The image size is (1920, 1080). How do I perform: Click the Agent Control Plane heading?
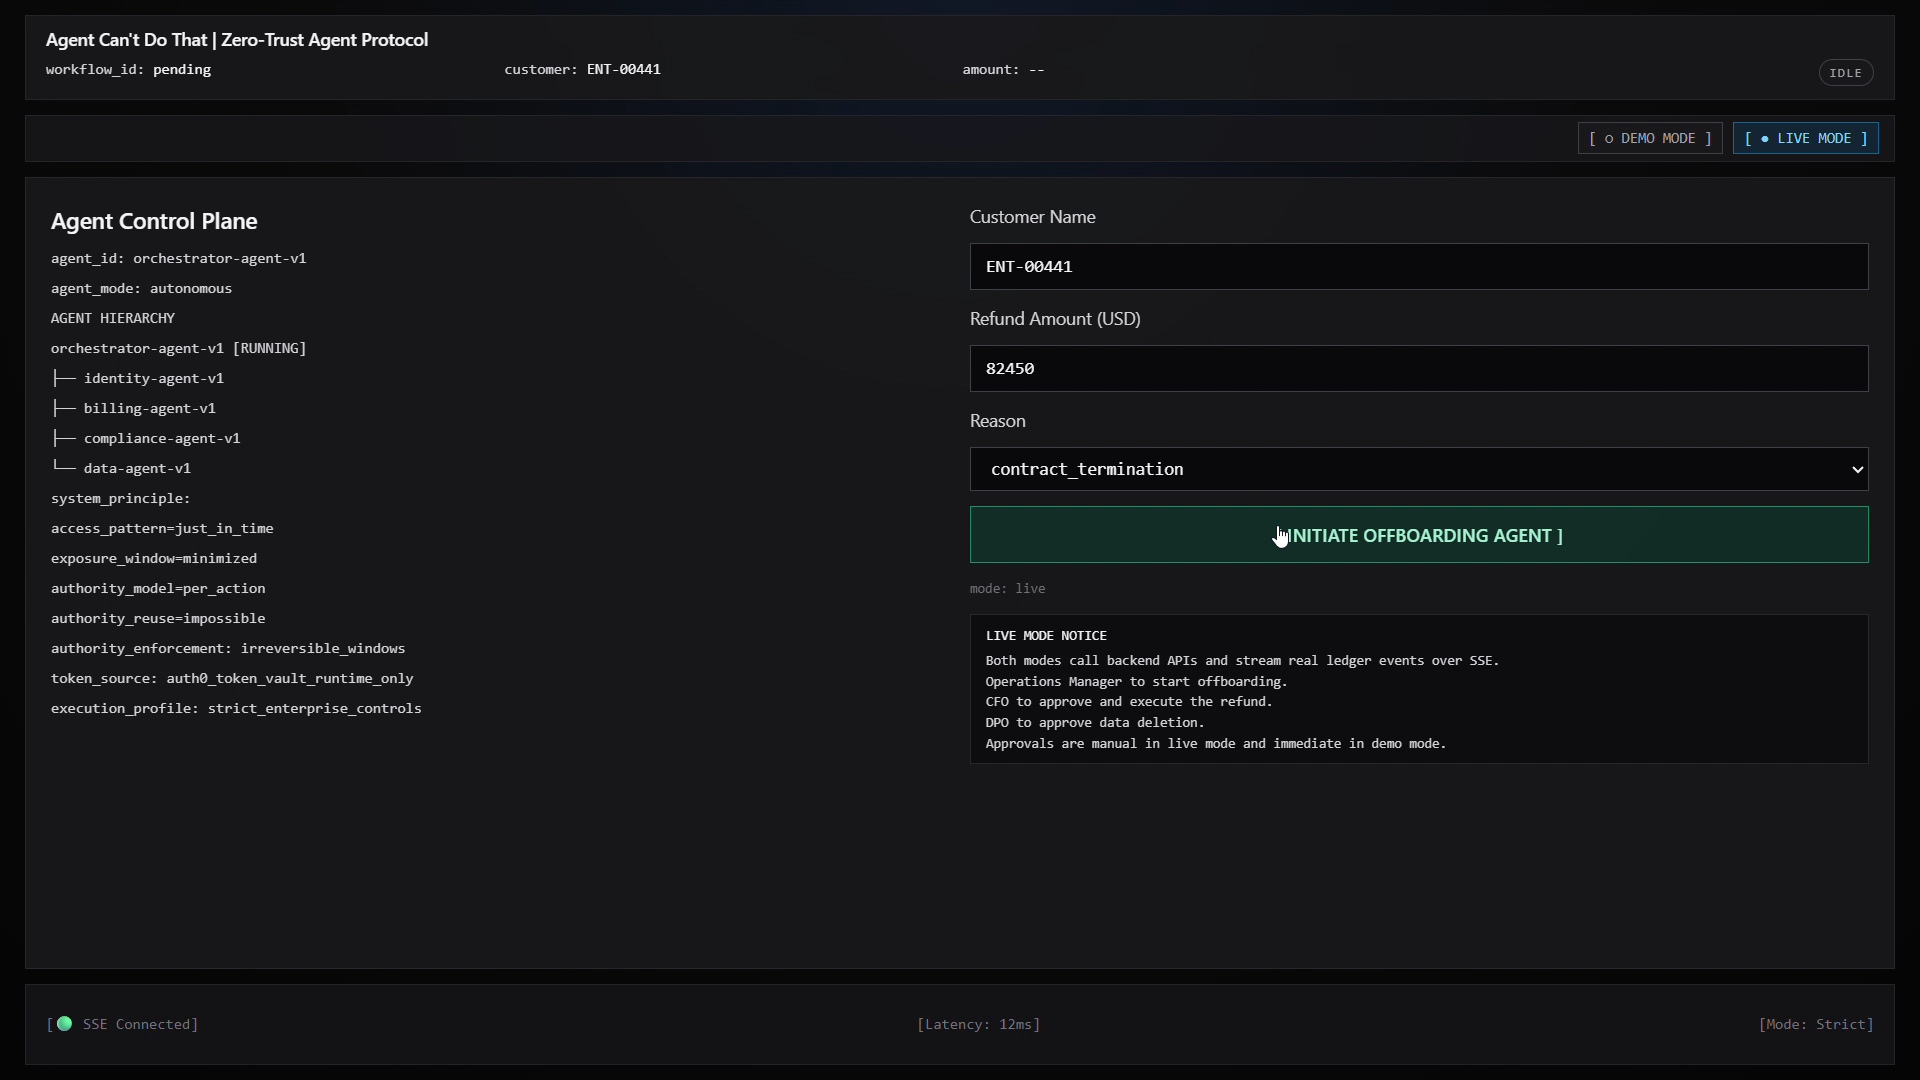tap(154, 221)
